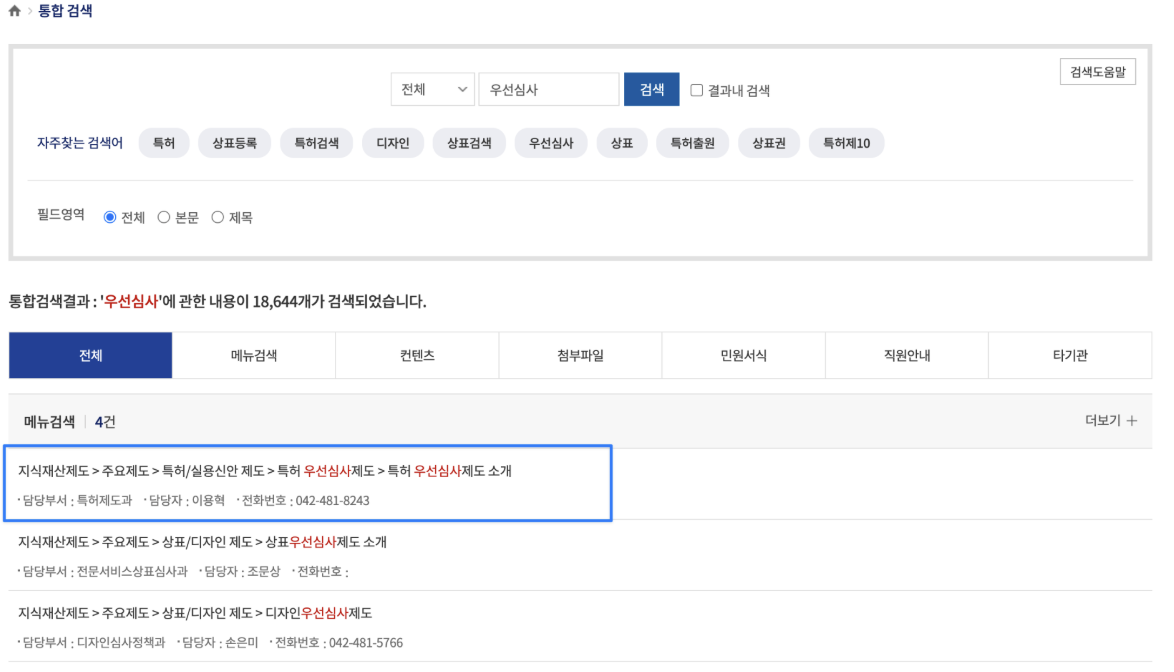Click the 상표등록 frequent search keyword
1174x672 pixels.
point(233,143)
